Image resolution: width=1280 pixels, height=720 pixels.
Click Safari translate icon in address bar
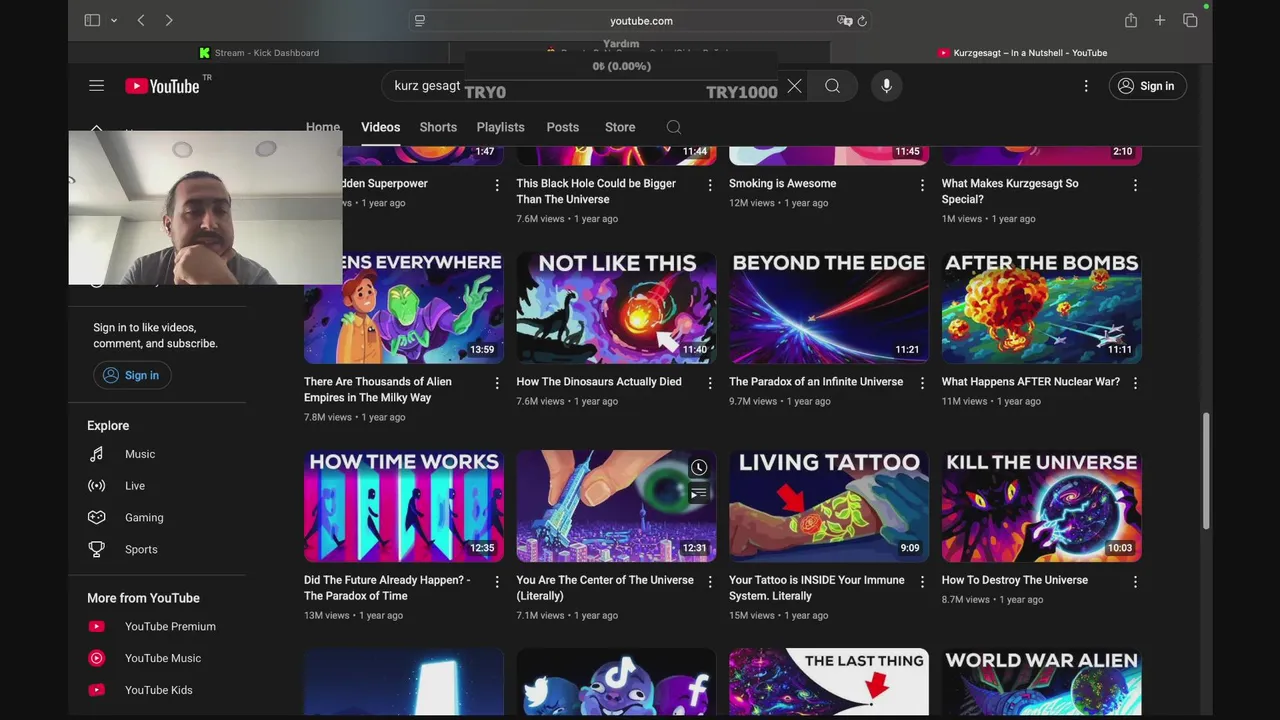coord(844,20)
